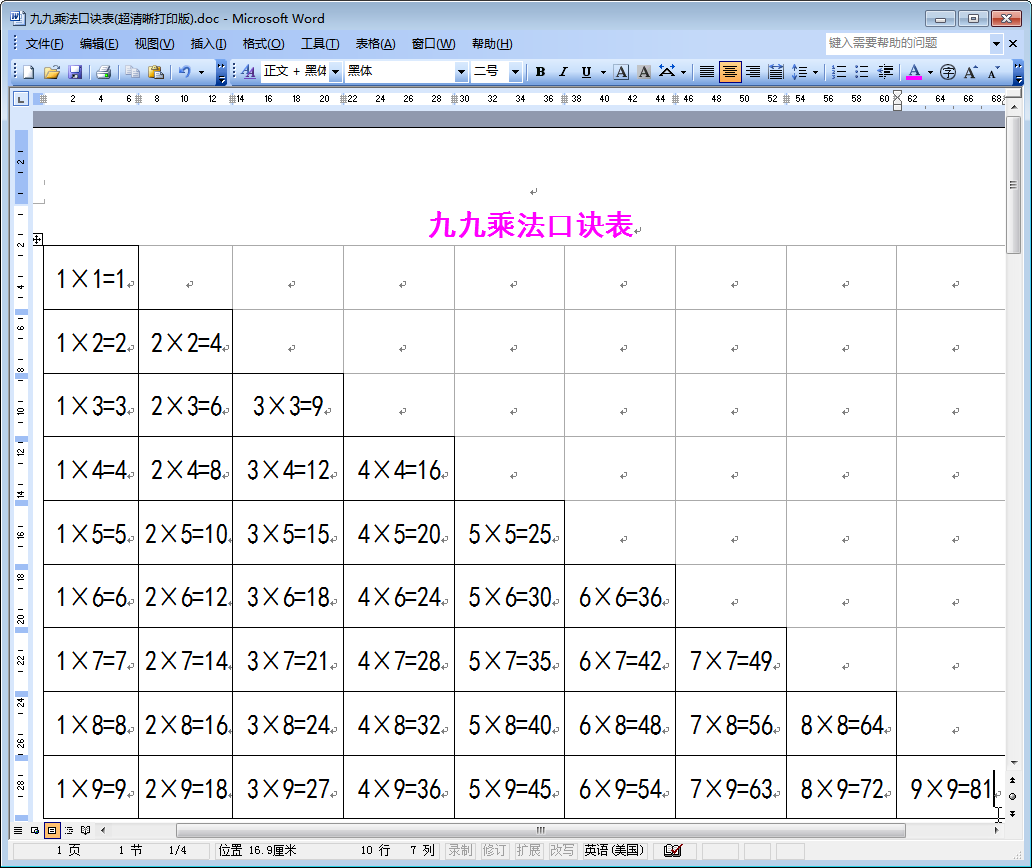Open the 表格 menu
The image size is (1032, 868).
[x=376, y=43]
